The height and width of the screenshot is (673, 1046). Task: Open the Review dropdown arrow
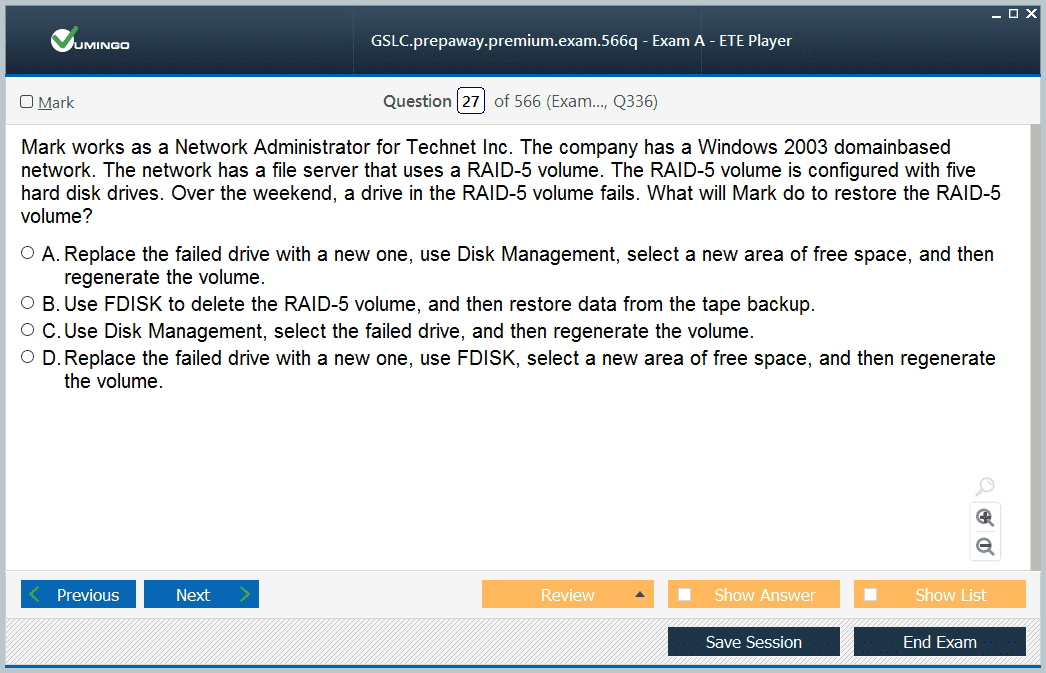pyautogui.click(x=640, y=594)
